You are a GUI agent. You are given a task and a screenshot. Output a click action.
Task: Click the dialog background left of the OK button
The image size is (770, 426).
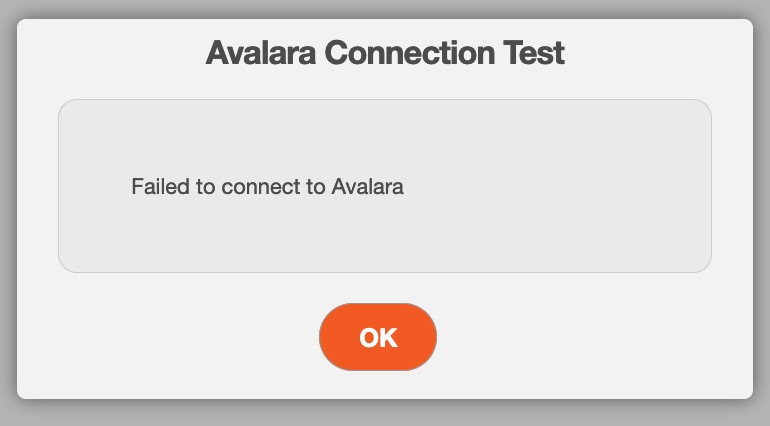click(x=180, y=337)
